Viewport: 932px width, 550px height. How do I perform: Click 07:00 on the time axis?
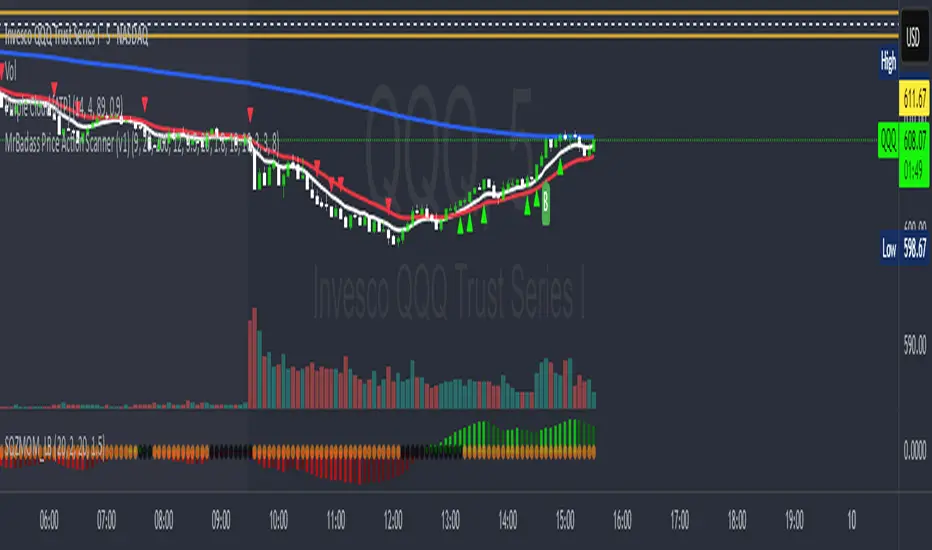click(x=106, y=520)
